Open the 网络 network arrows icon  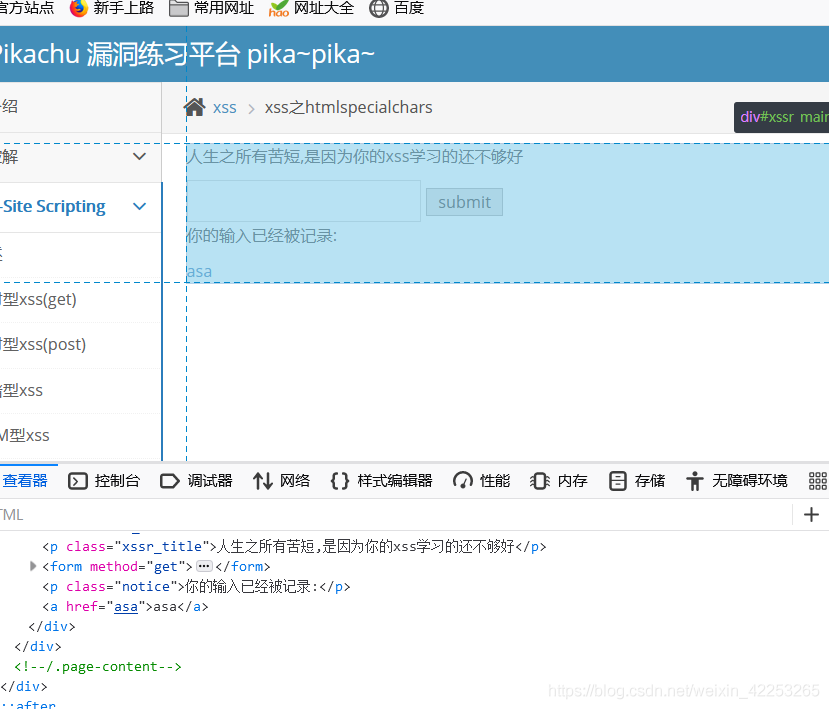click(x=263, y=481)
